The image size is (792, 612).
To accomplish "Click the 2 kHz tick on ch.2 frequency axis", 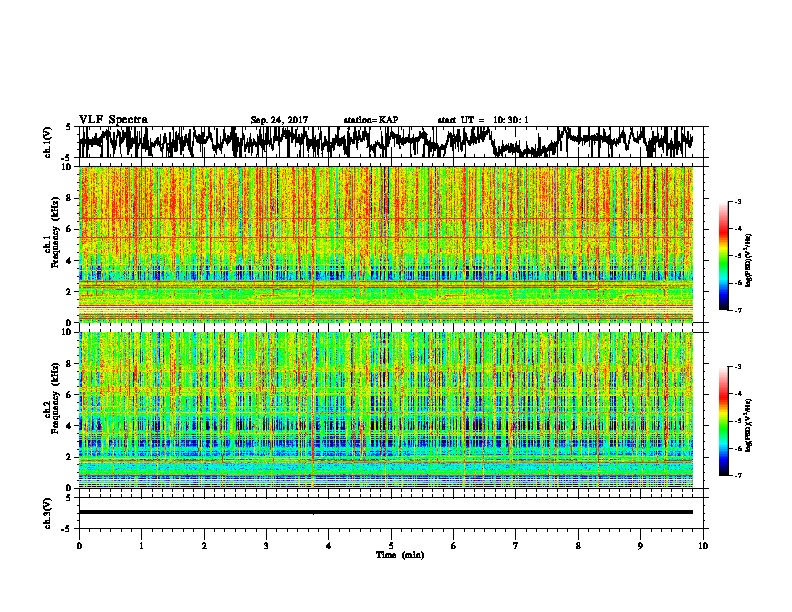I will click(x=70, y=457).
